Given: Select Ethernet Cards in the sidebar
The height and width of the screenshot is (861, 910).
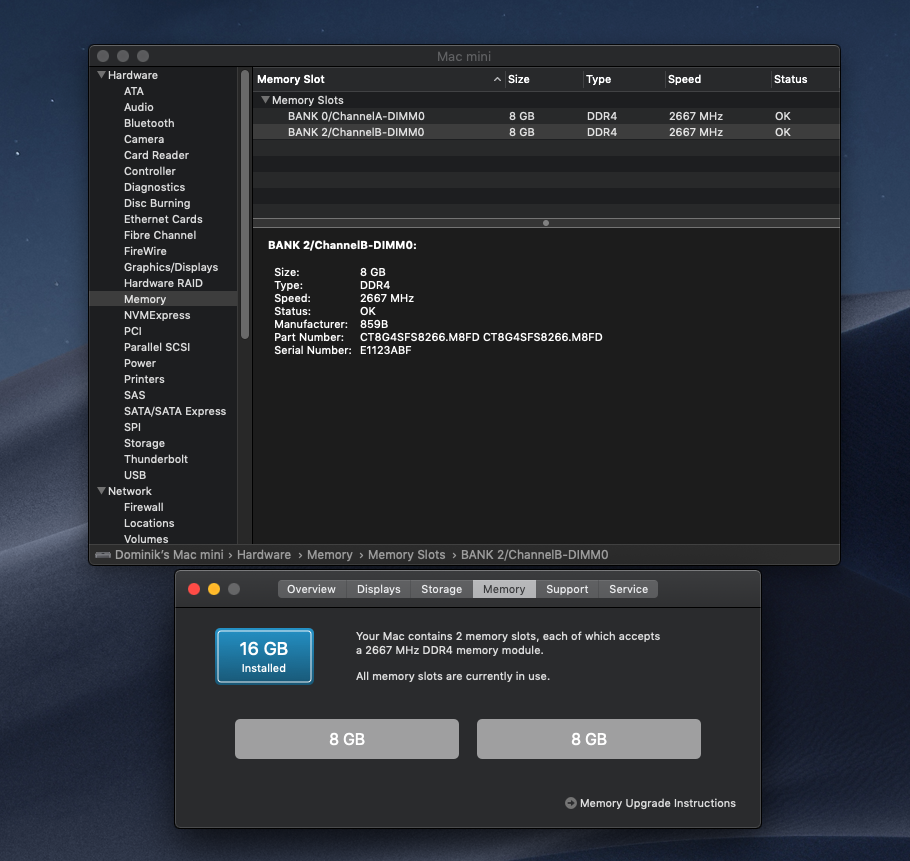Looking at the screenshot, I should 163,219.
